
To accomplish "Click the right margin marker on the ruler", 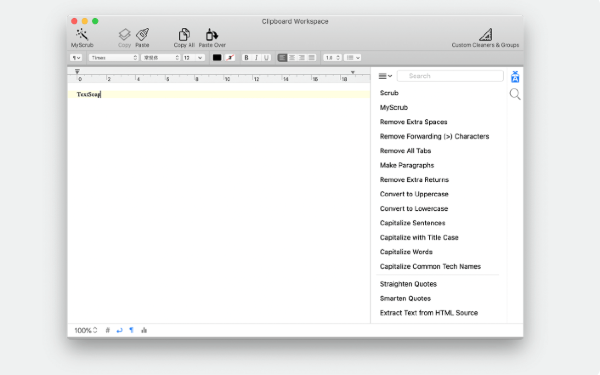I will coord(353,72).
